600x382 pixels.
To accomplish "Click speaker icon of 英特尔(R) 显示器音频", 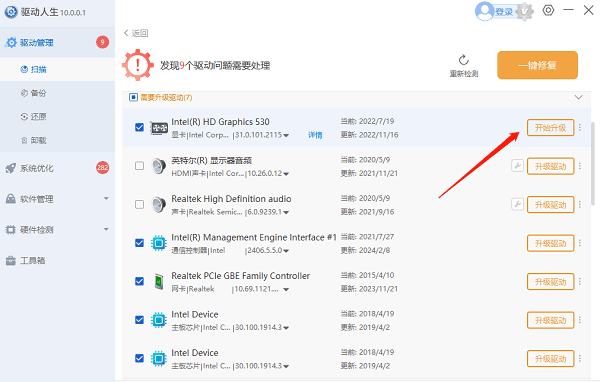I will tap(158, 166).
